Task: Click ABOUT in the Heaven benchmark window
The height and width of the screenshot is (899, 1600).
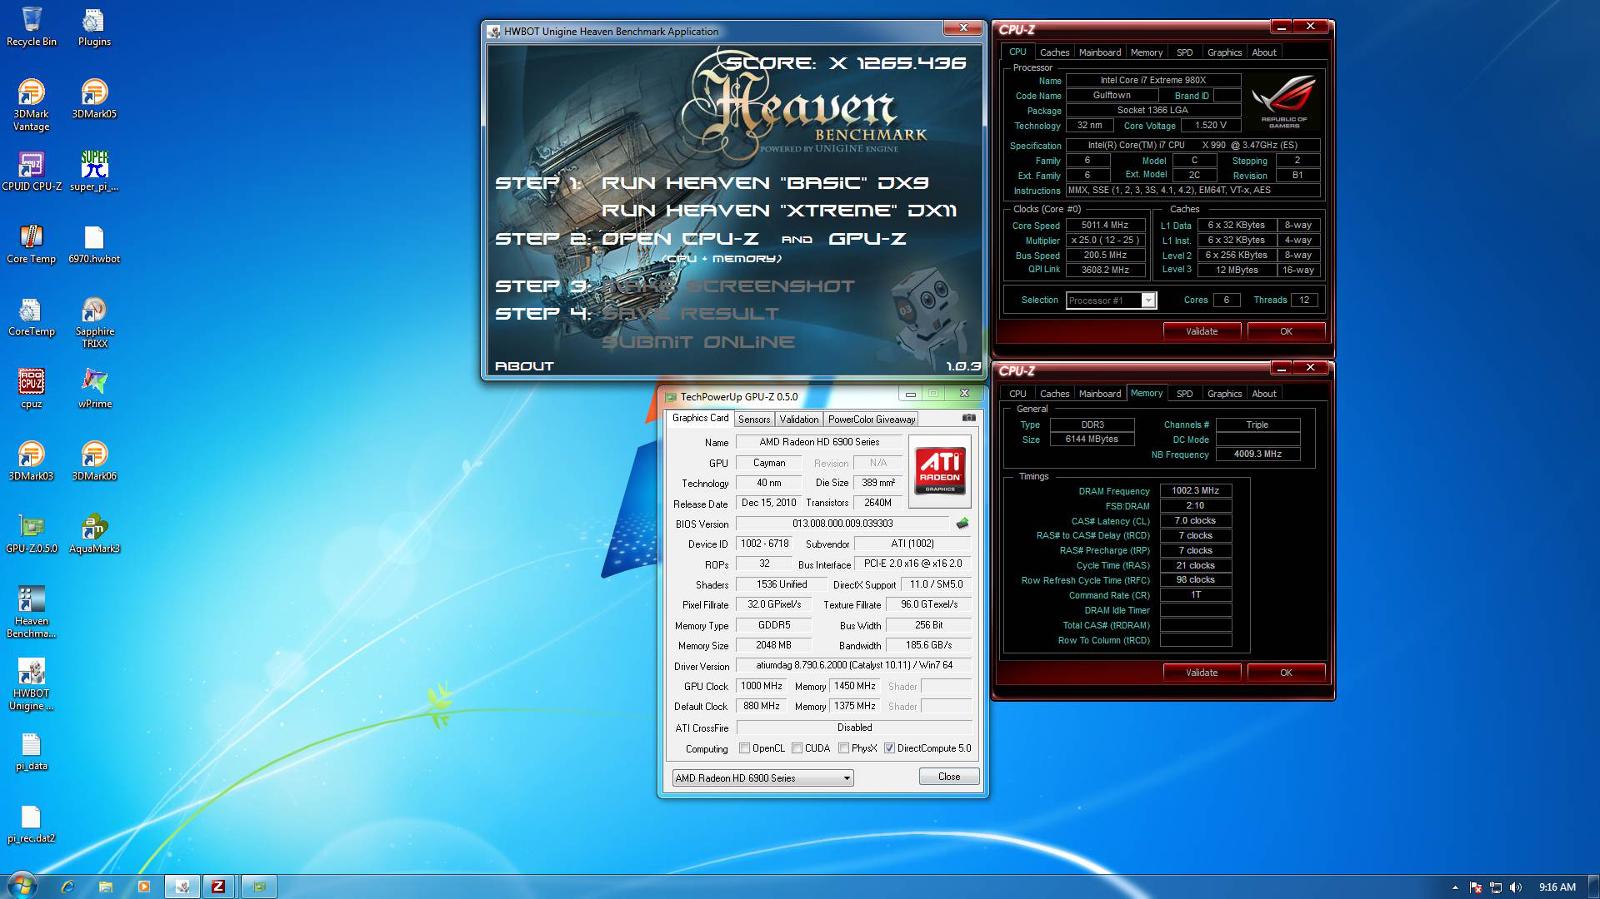Action: pos(524,366)
